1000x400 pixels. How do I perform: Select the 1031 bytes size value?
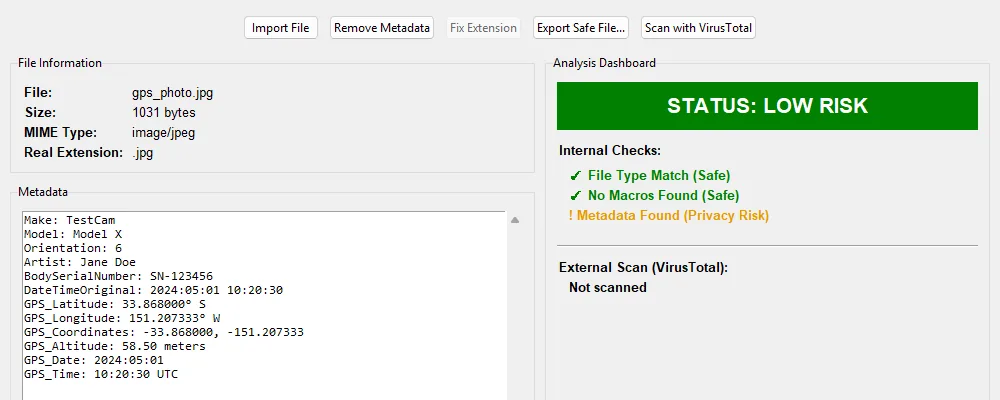[x=163, y=113]
